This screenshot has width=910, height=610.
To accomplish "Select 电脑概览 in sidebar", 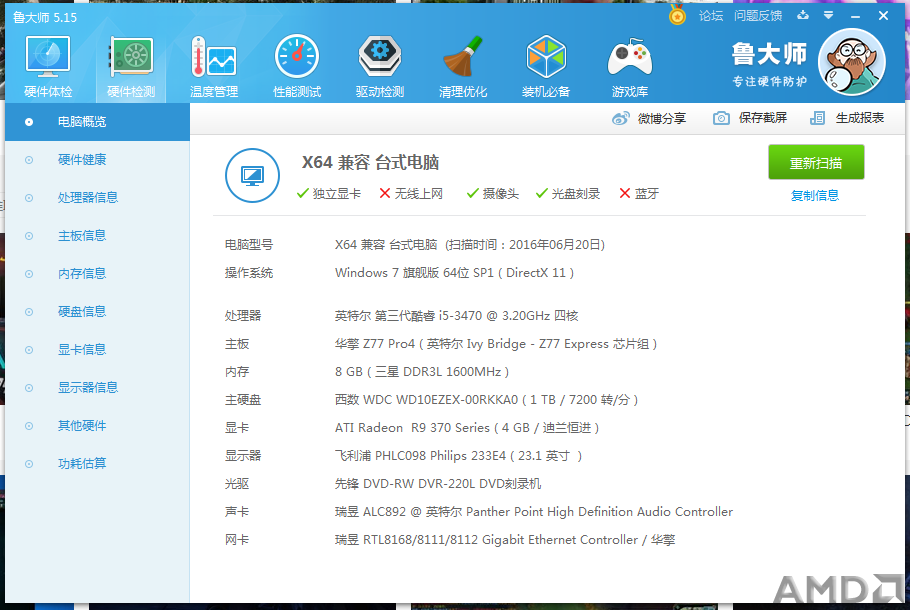I will pos(97,122).
